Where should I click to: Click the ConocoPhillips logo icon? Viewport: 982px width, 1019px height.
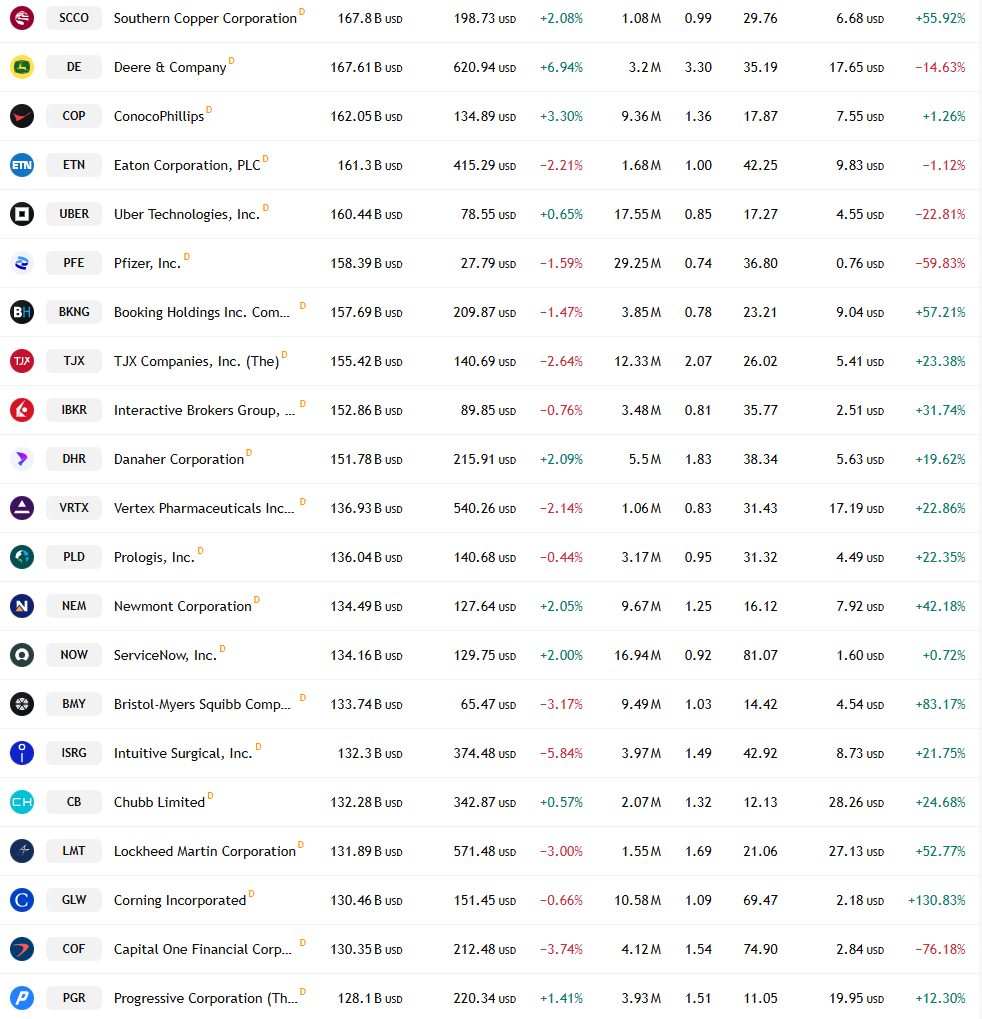pos(22,116)
